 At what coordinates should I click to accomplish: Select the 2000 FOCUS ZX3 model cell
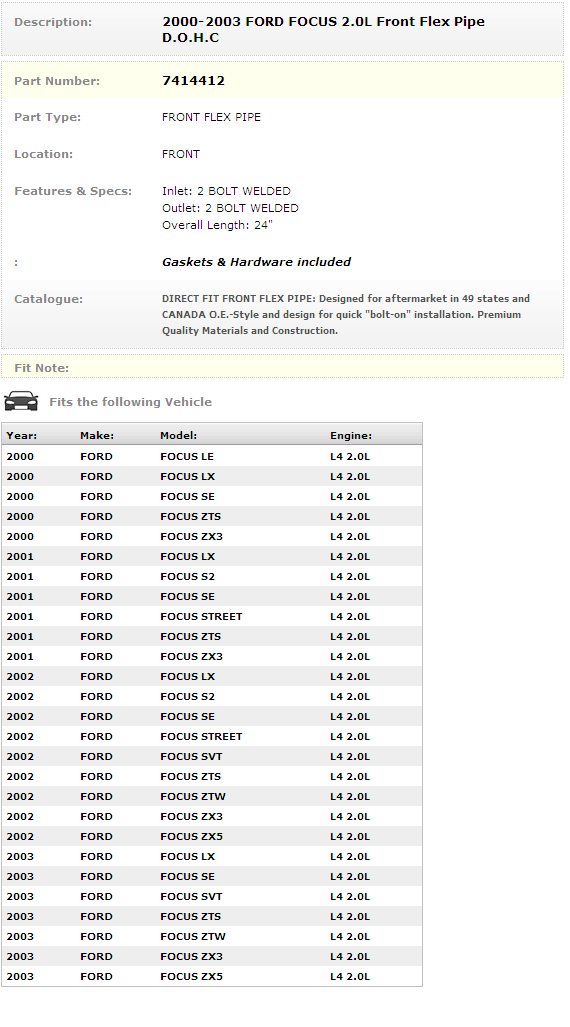click(191, 536)
